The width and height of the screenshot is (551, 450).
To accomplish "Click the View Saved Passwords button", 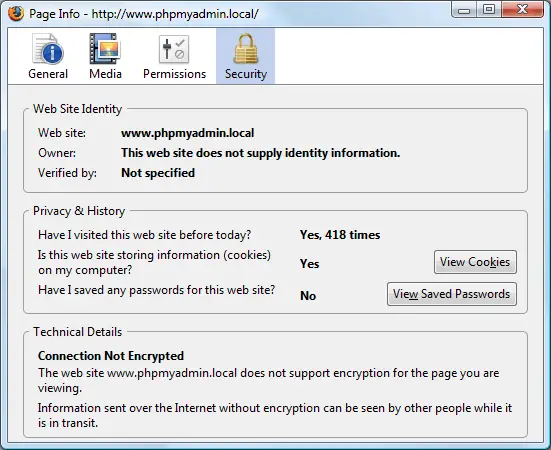I will (x=452, y=294).
